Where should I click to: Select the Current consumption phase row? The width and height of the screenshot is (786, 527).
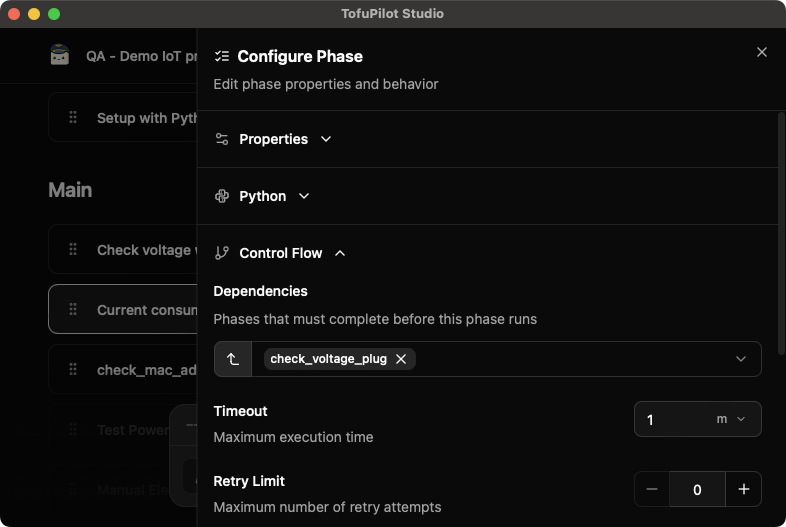tap(123, 309)
